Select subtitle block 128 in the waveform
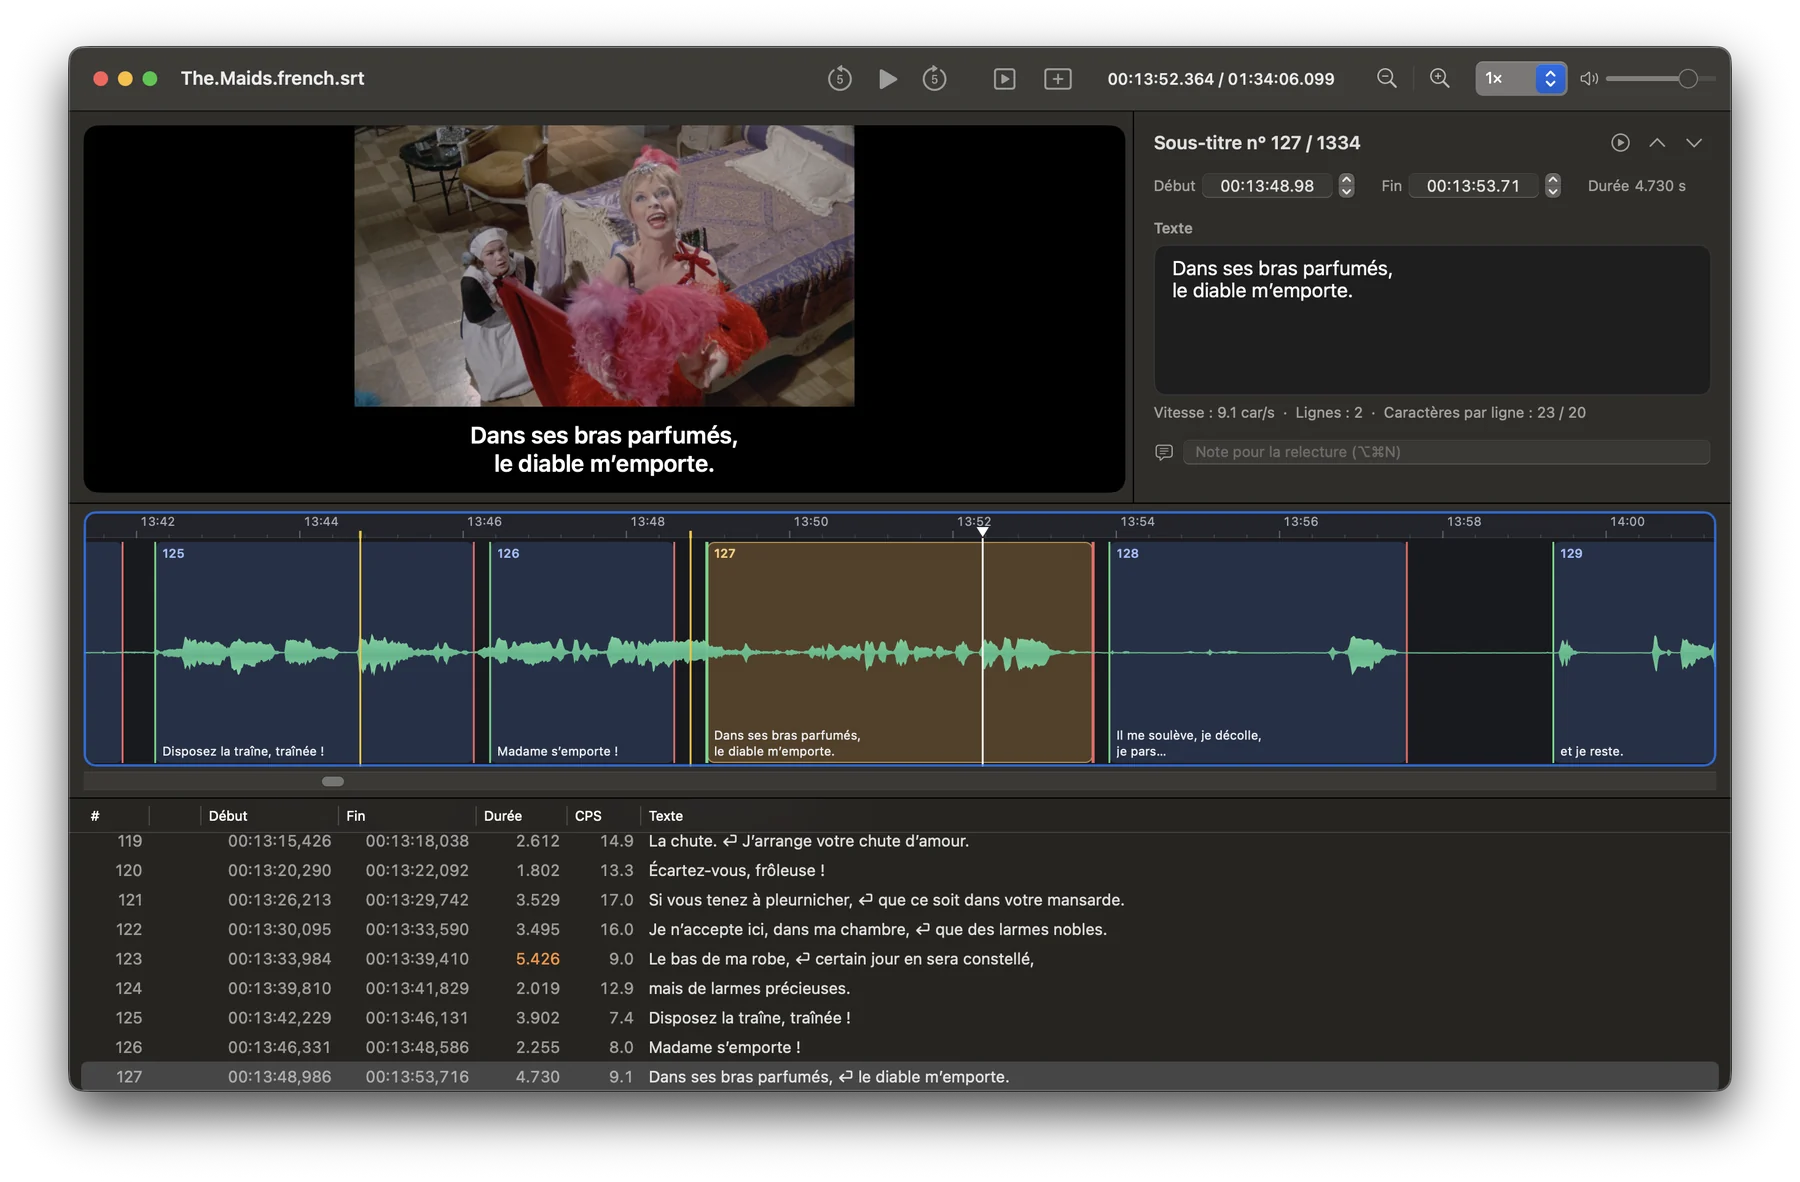The image size is (1800, 1182). pos(1257,652)
